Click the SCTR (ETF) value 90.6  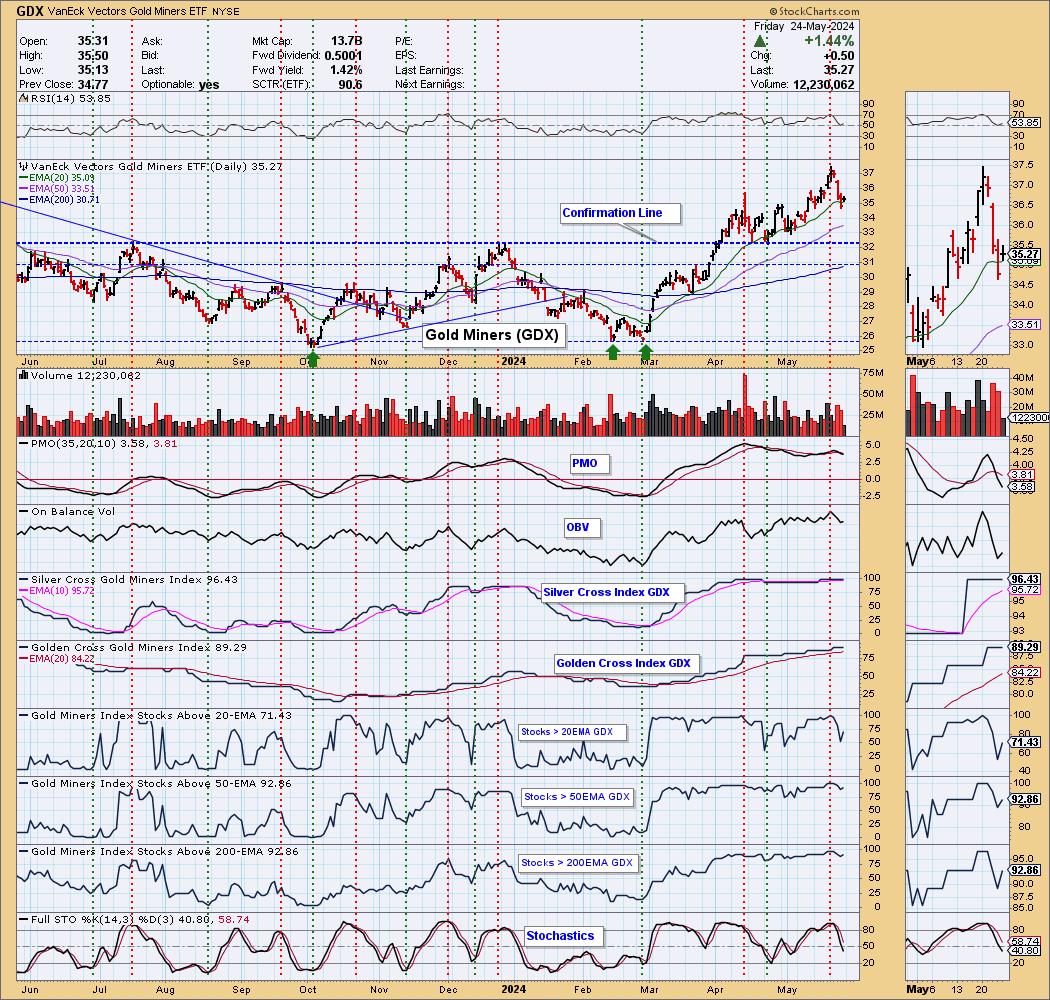(x=350, y=84)
